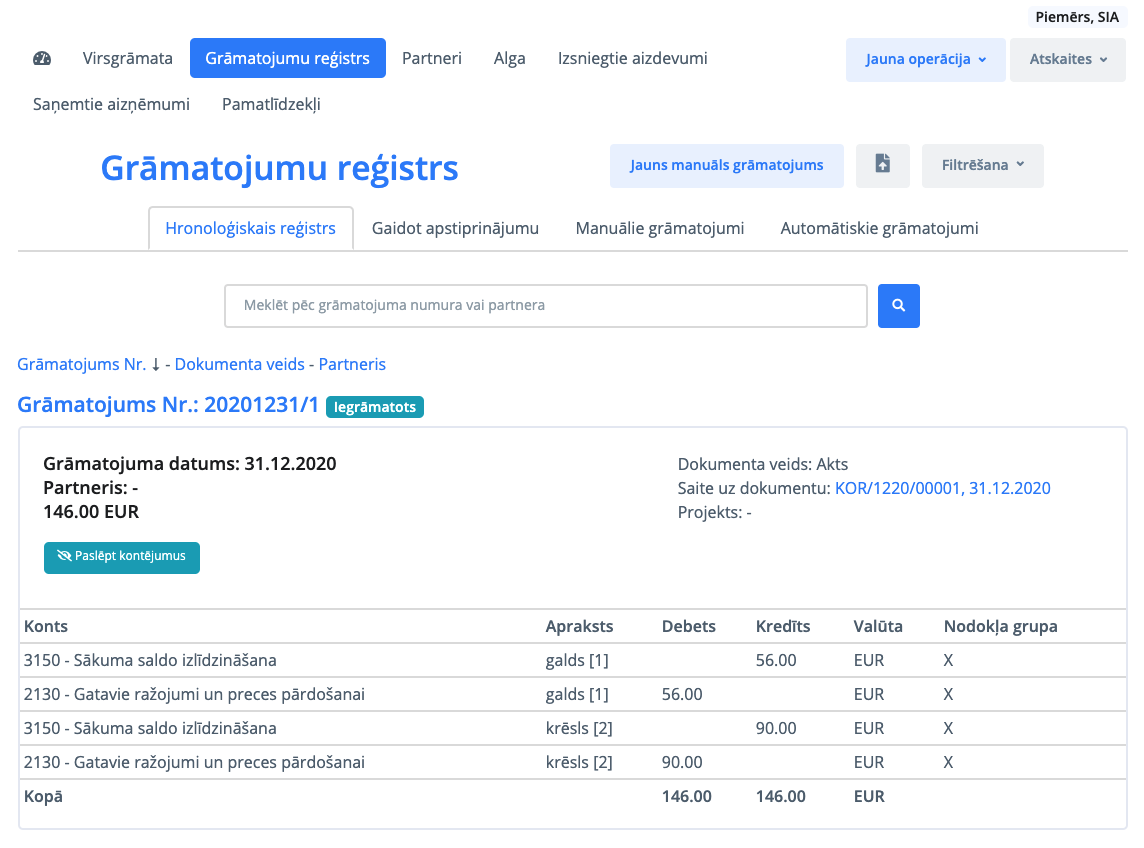Open document link KOR/1220/00001
The width and height of the screenshot is (1144, 848).
click(942, 488)
